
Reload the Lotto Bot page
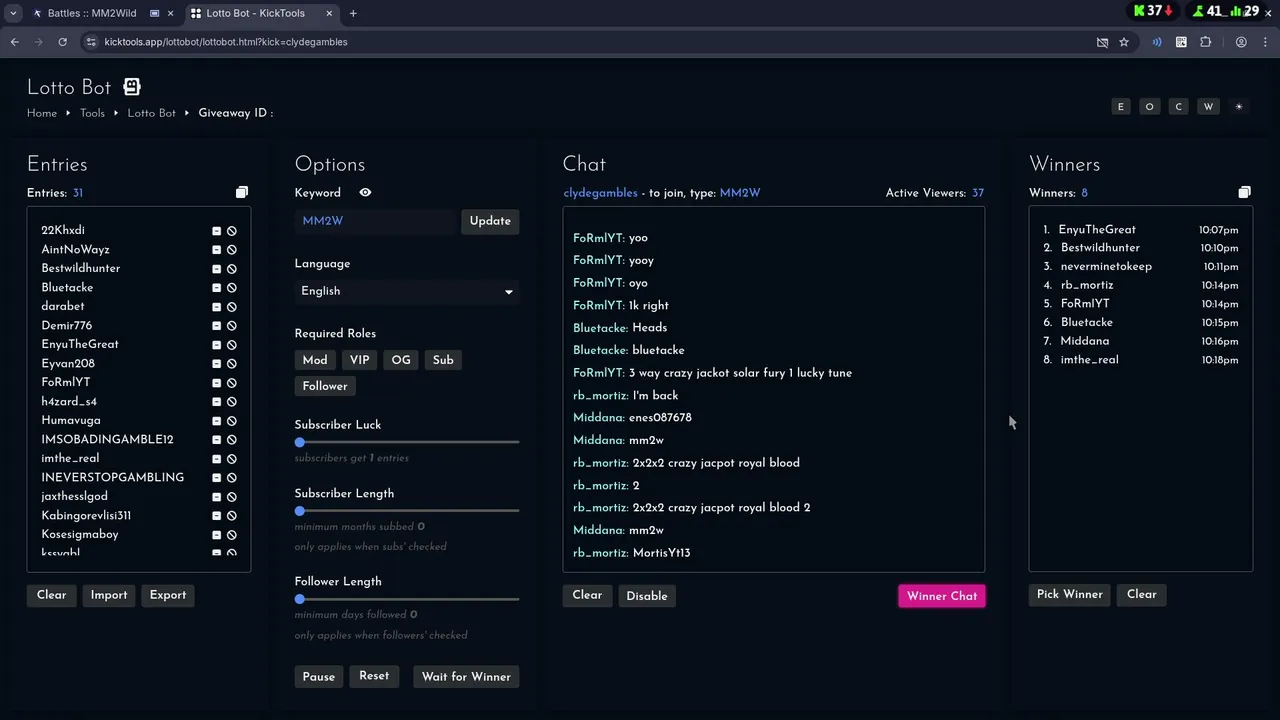click(x=62, y=42)
